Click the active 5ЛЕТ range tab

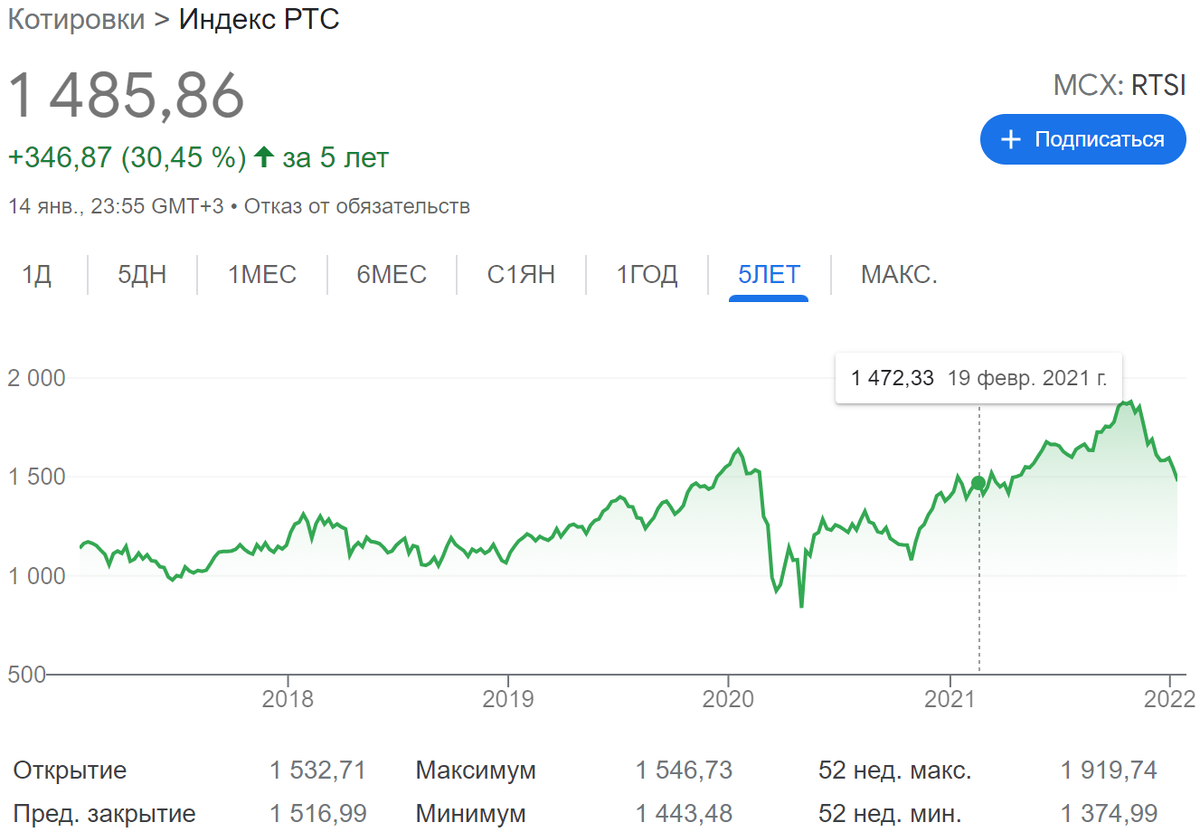pyautogui.click(x=768, y=274)
